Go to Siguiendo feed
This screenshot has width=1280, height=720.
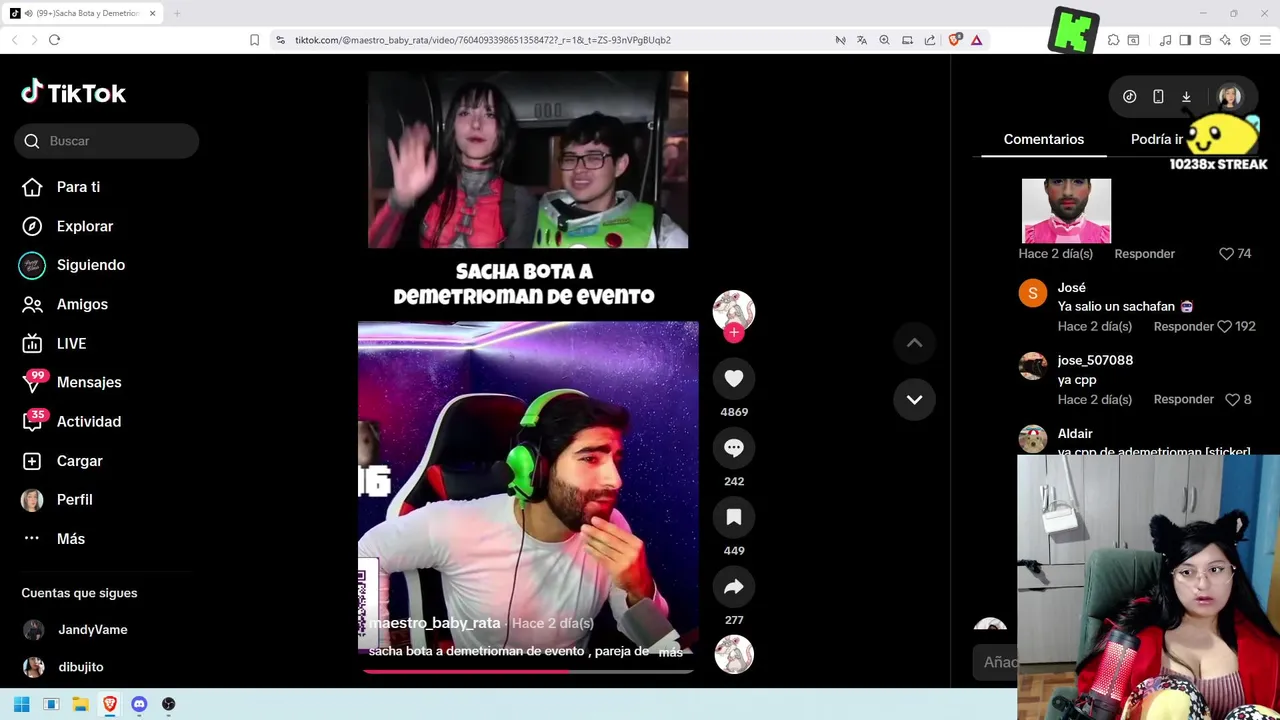(73, 265)
